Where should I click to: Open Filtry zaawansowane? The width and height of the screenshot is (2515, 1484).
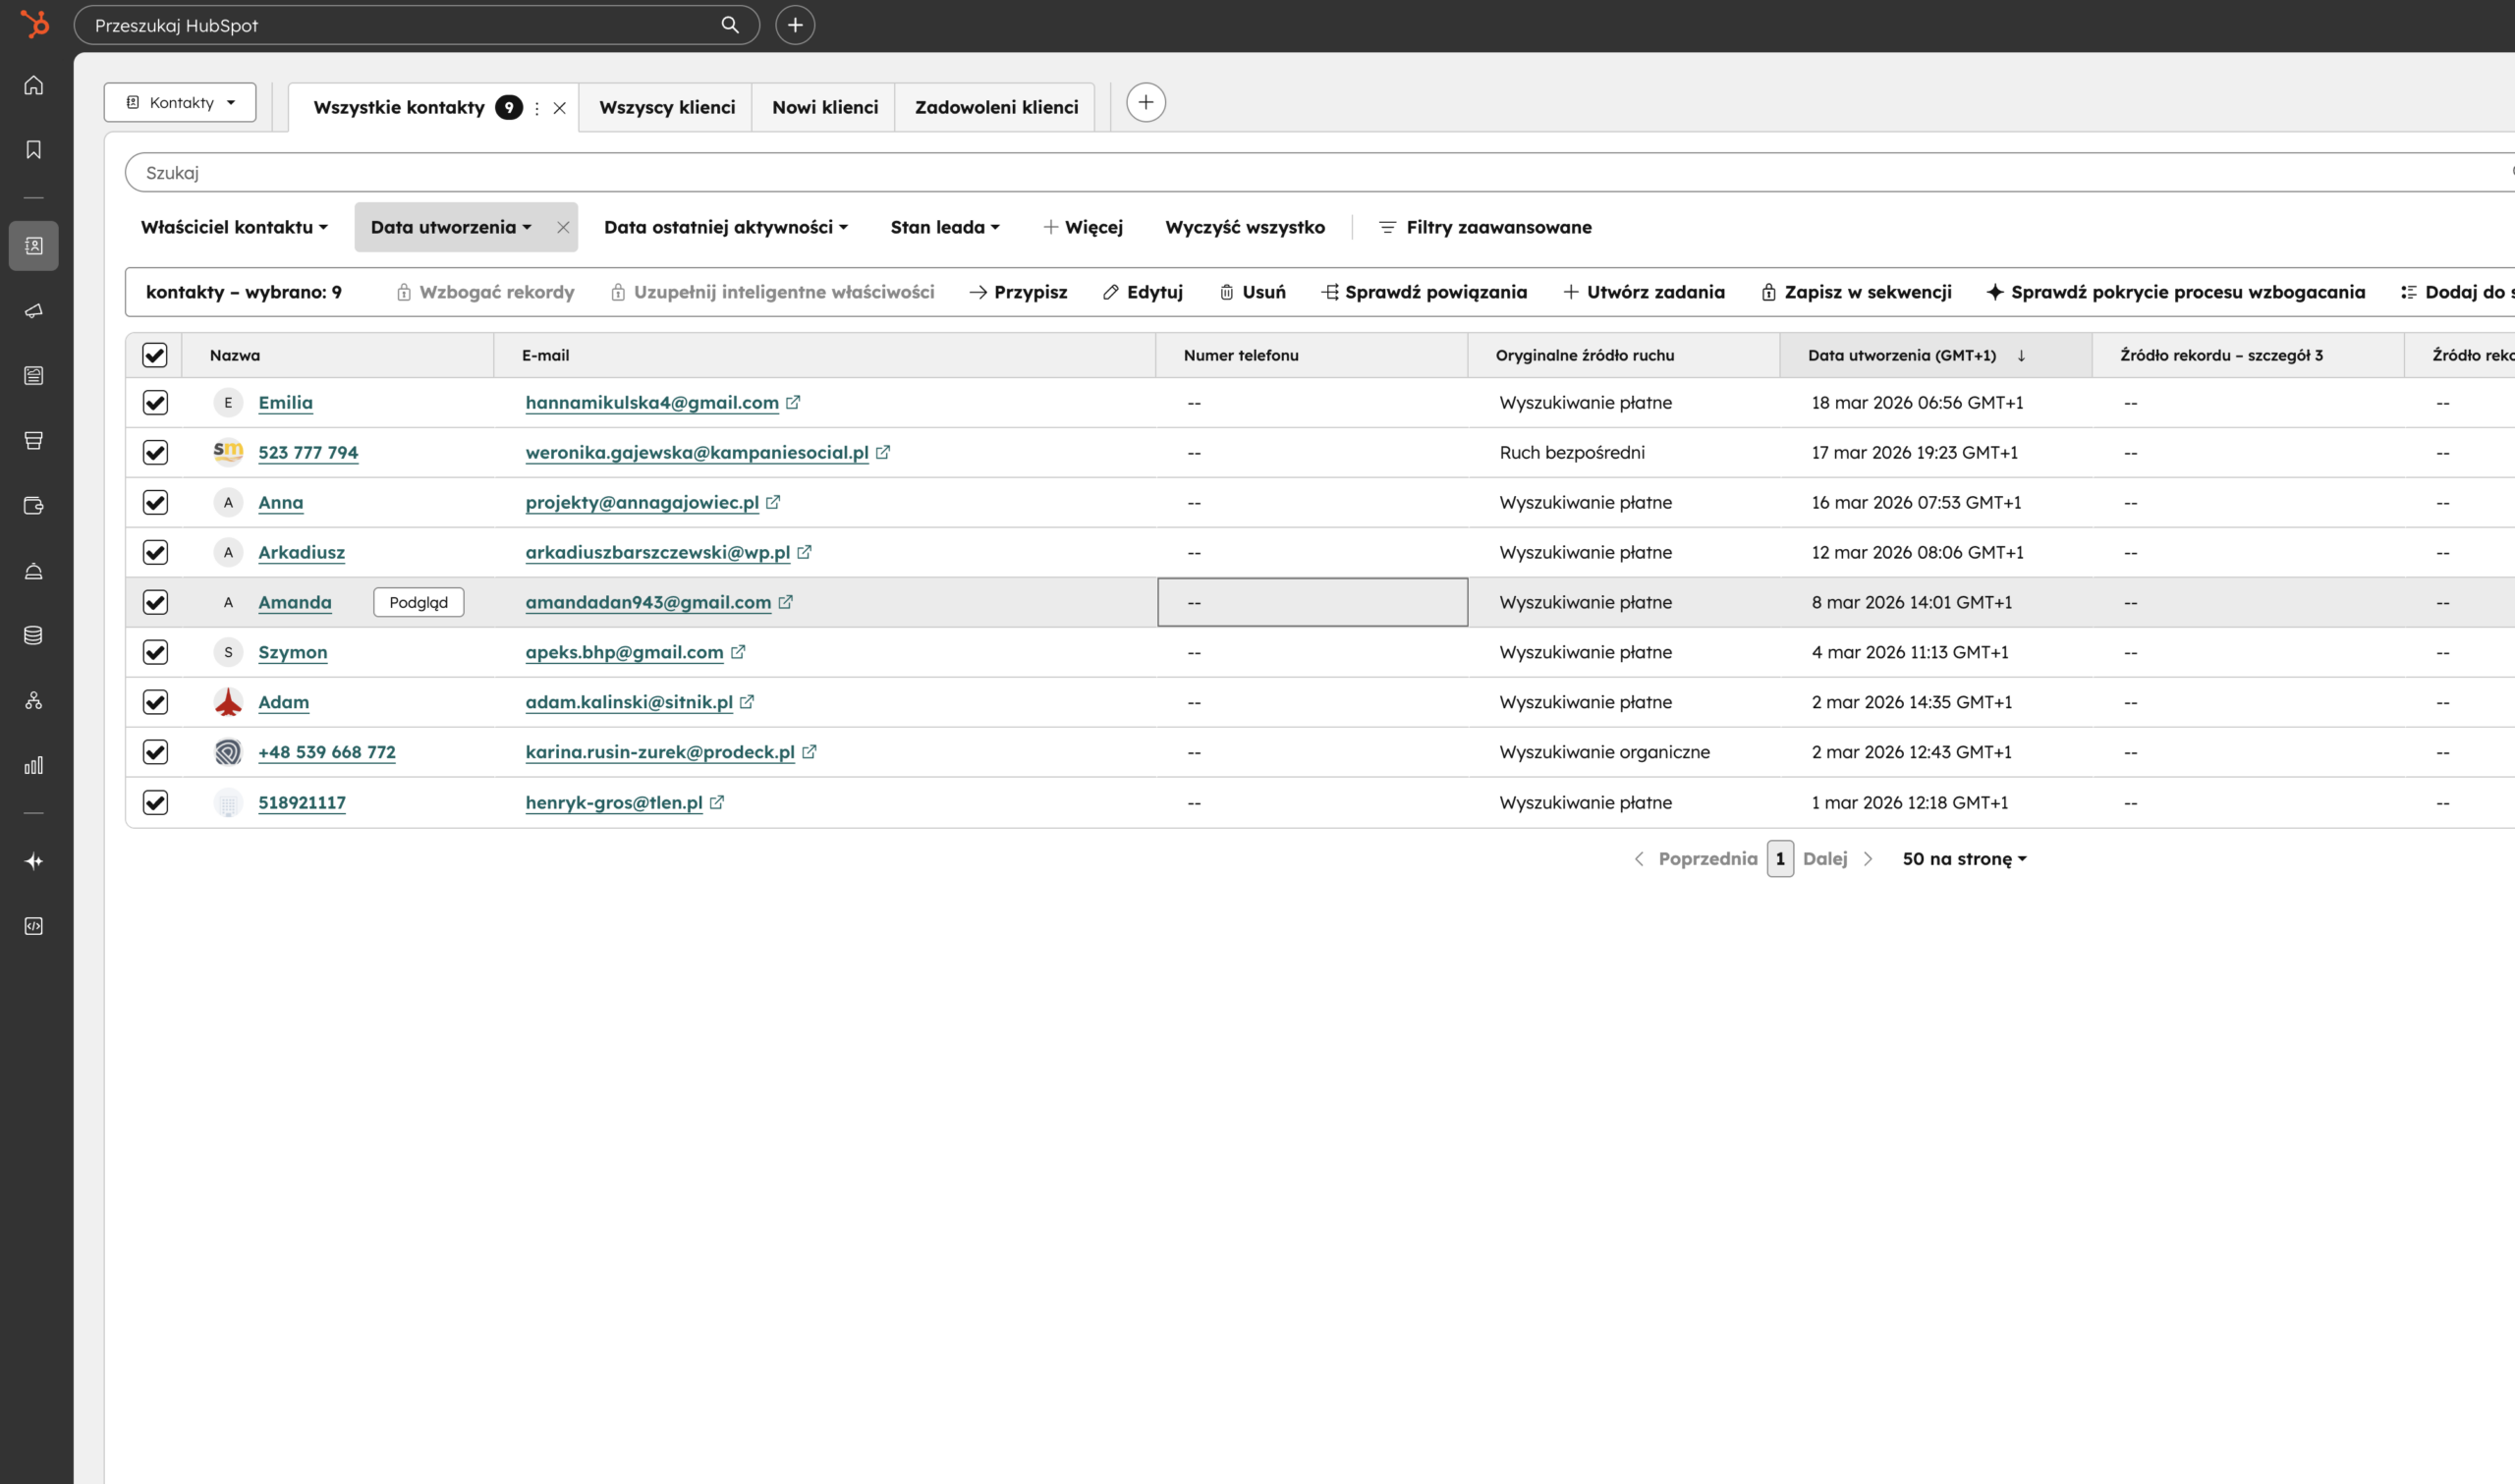[x=1485, y=227]
